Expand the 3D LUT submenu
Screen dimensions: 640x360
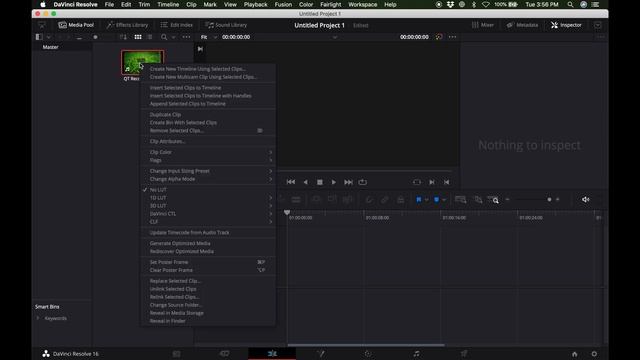[x=208, y=206]
